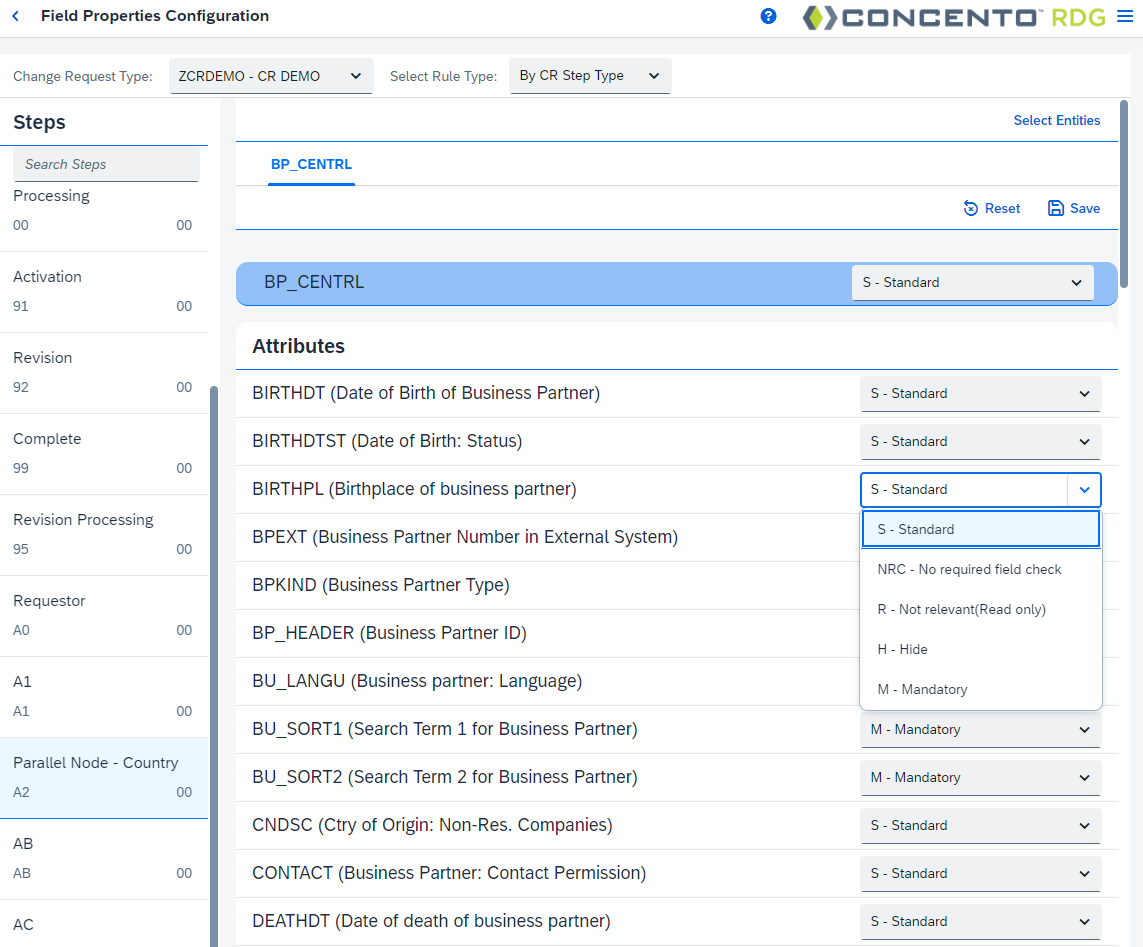Focus the Search Steps field
1143x947 pixels.
pyautogui.click(x=106, y=165)
